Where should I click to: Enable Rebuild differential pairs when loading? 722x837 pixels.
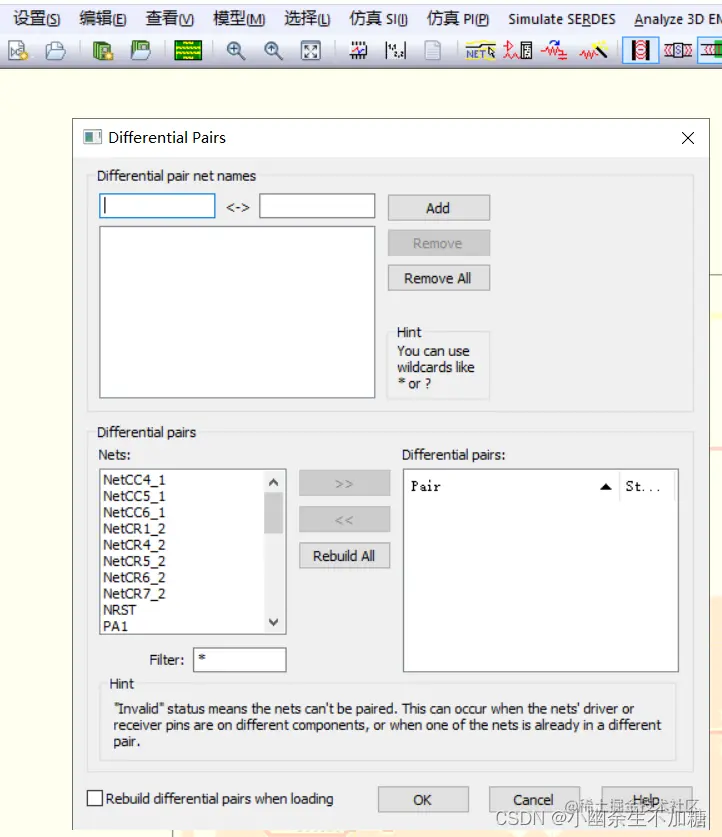[95, 799]
